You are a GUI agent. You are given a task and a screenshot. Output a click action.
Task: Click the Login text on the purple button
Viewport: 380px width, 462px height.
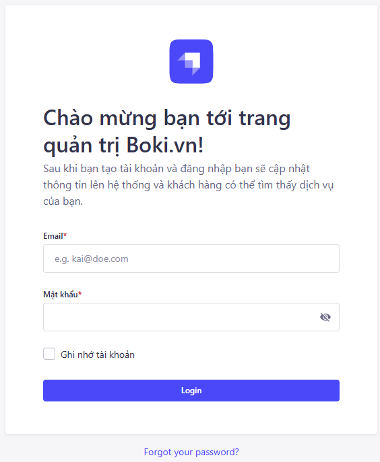pyautogui.click(x=191, y=390)
